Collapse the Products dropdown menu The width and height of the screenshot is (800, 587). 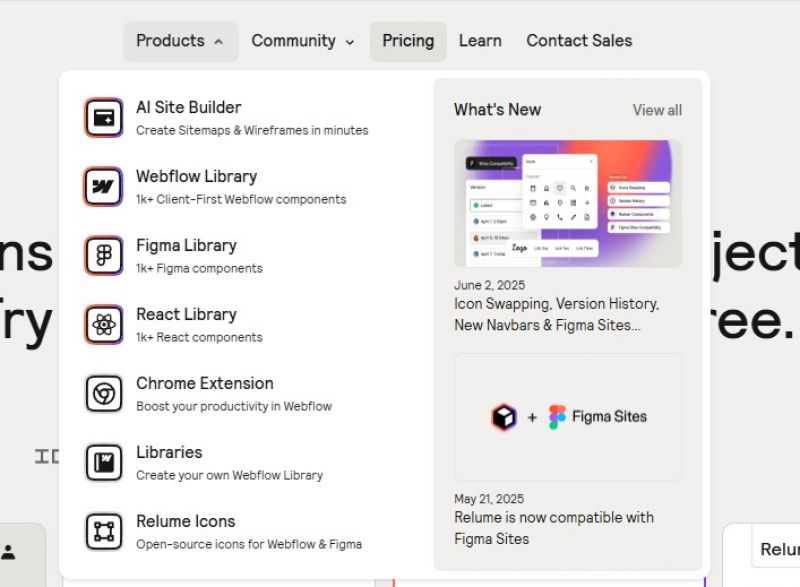click(x=181, y=41)
